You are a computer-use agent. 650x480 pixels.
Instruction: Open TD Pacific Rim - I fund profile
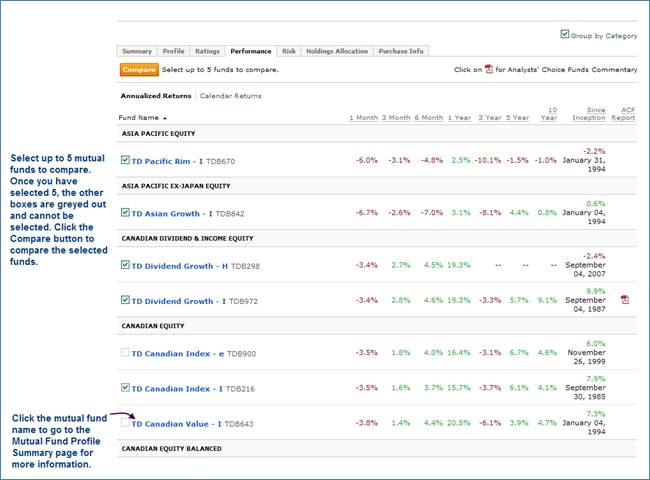[x=167, y=161]
